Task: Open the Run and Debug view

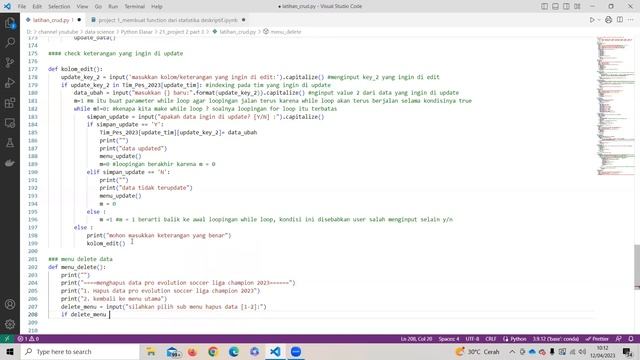Action: [x=10, y=82]
